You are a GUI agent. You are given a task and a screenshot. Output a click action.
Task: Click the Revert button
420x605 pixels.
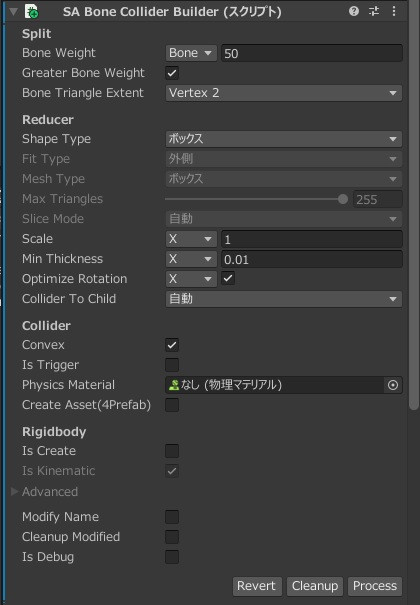[257, 586]
